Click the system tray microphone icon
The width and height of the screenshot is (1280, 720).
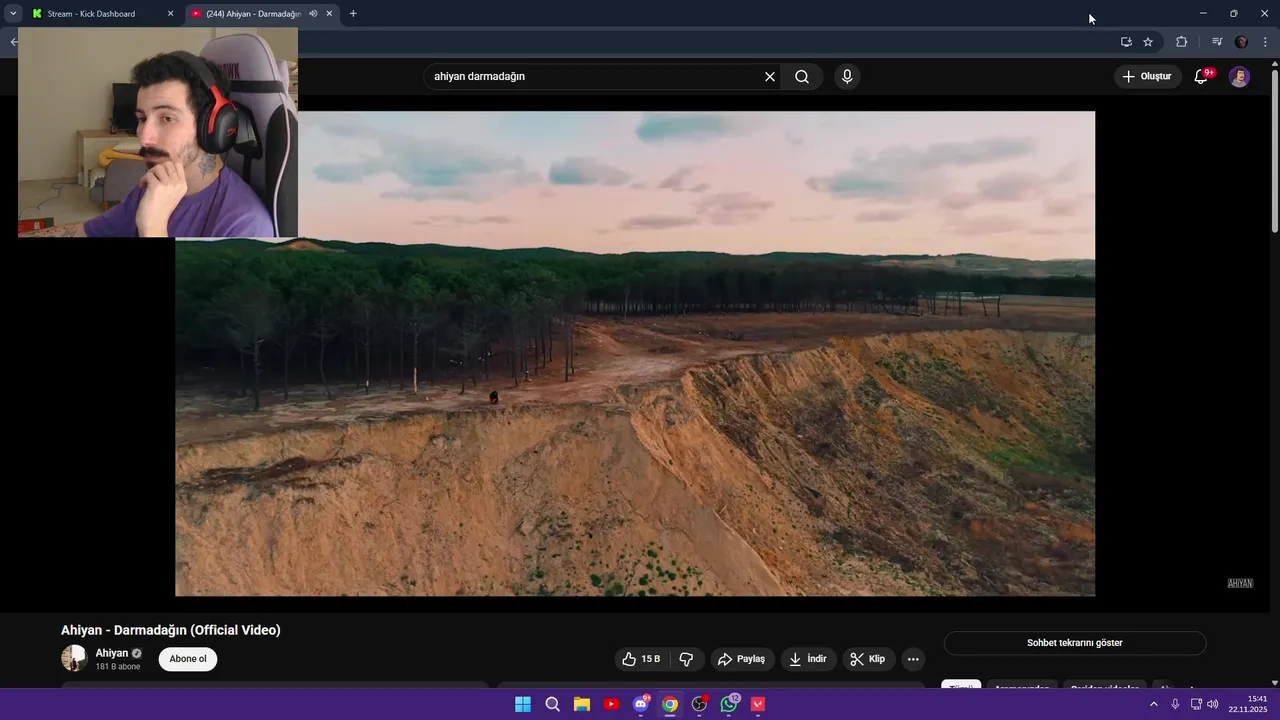pos(1175,704)
